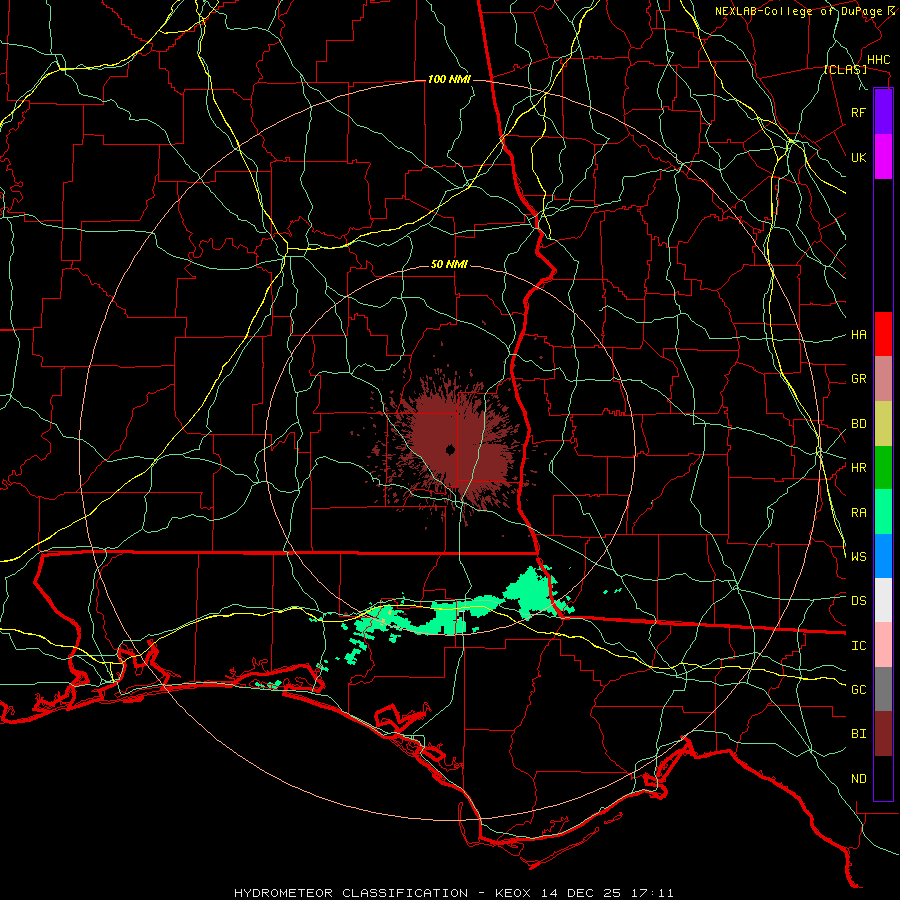This screenshot has width=900, height=900.
Task: Click the UK legend label
Action: [859, 157]
